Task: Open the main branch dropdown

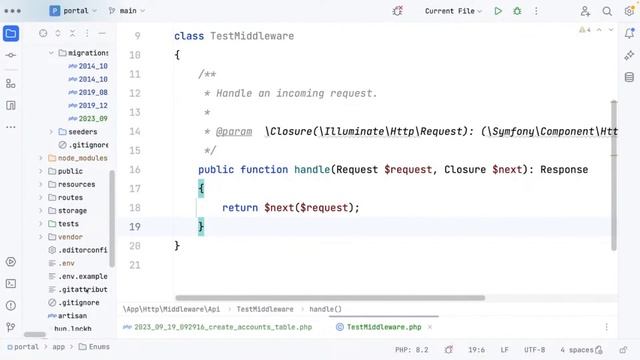Action: point(127,11)
